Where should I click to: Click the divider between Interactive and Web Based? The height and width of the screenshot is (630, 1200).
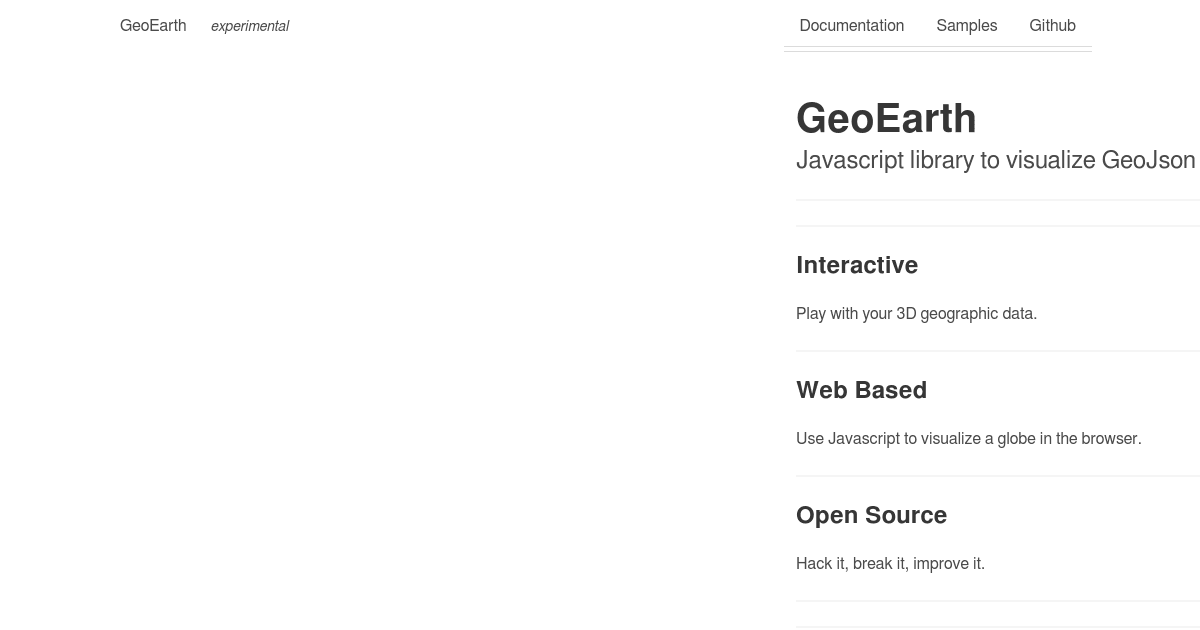point(997,350)
